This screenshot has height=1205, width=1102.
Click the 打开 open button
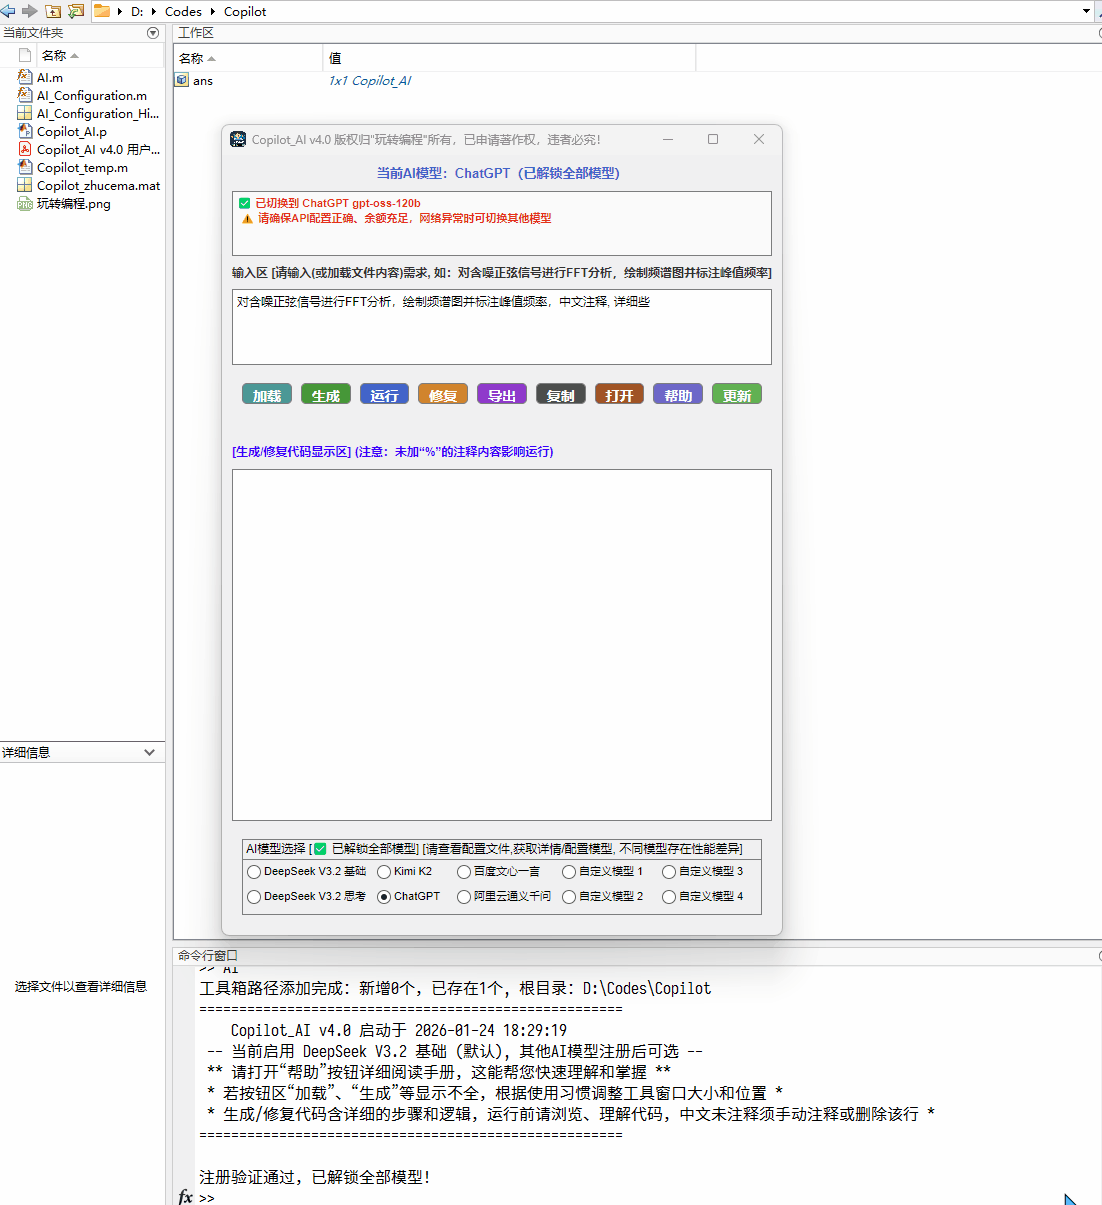619,395
